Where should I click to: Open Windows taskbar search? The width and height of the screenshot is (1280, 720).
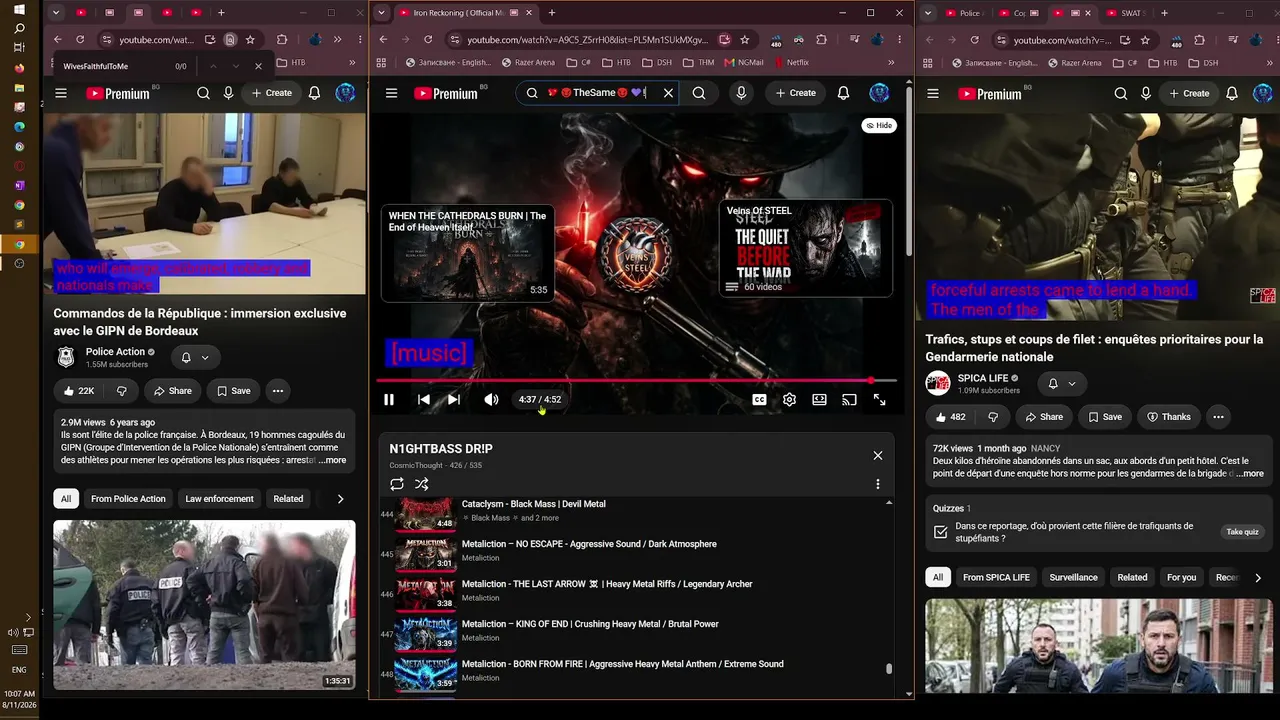point(19,29)
